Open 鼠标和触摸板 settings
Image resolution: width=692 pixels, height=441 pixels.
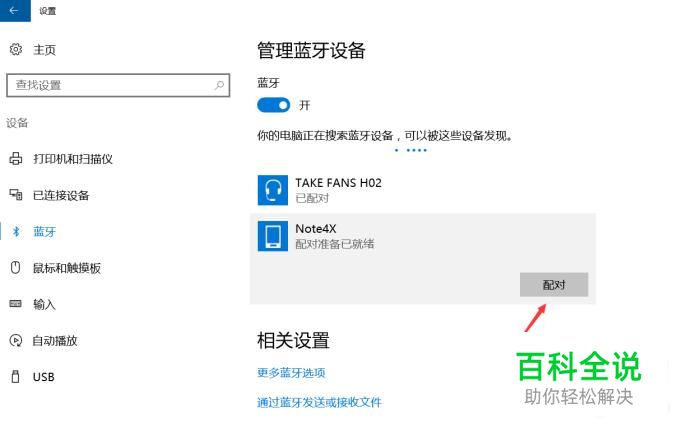point(67,268)
